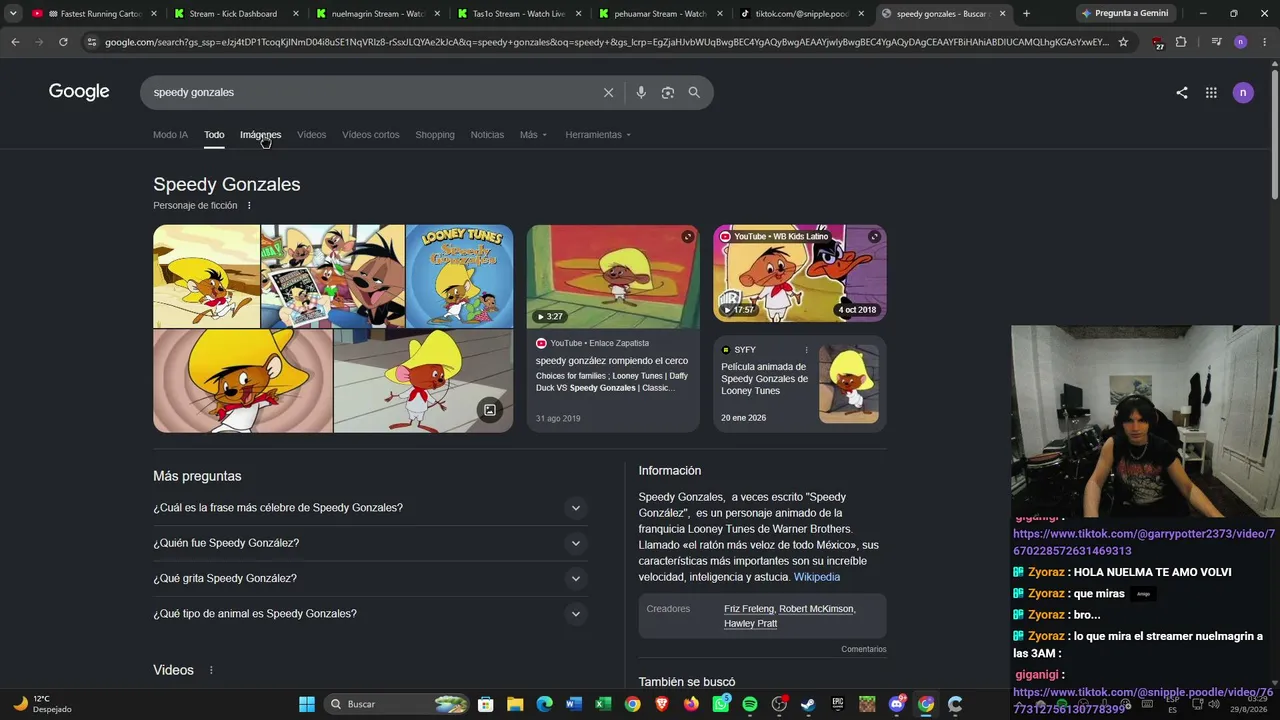The height and width of the screenshot is (720, 1280).
Task: Open the Robert McKimson creator link
Action: [815, 609]
